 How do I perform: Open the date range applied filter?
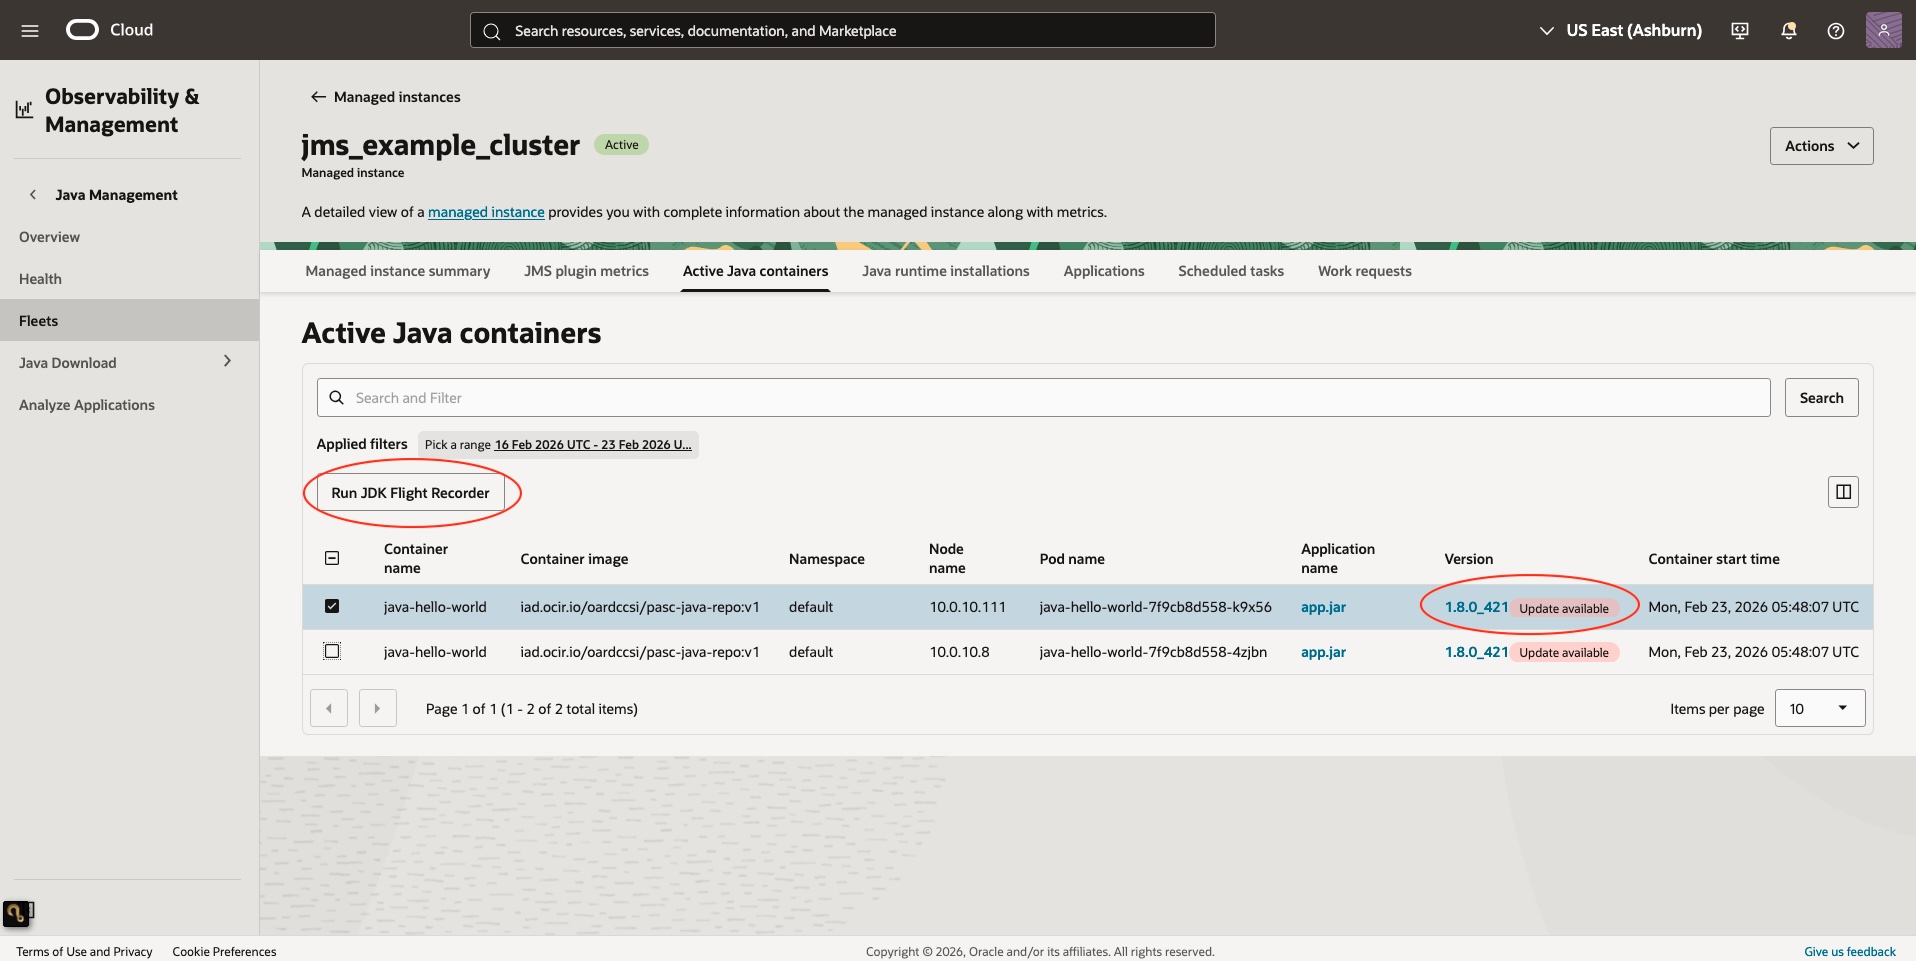(558, 445)
